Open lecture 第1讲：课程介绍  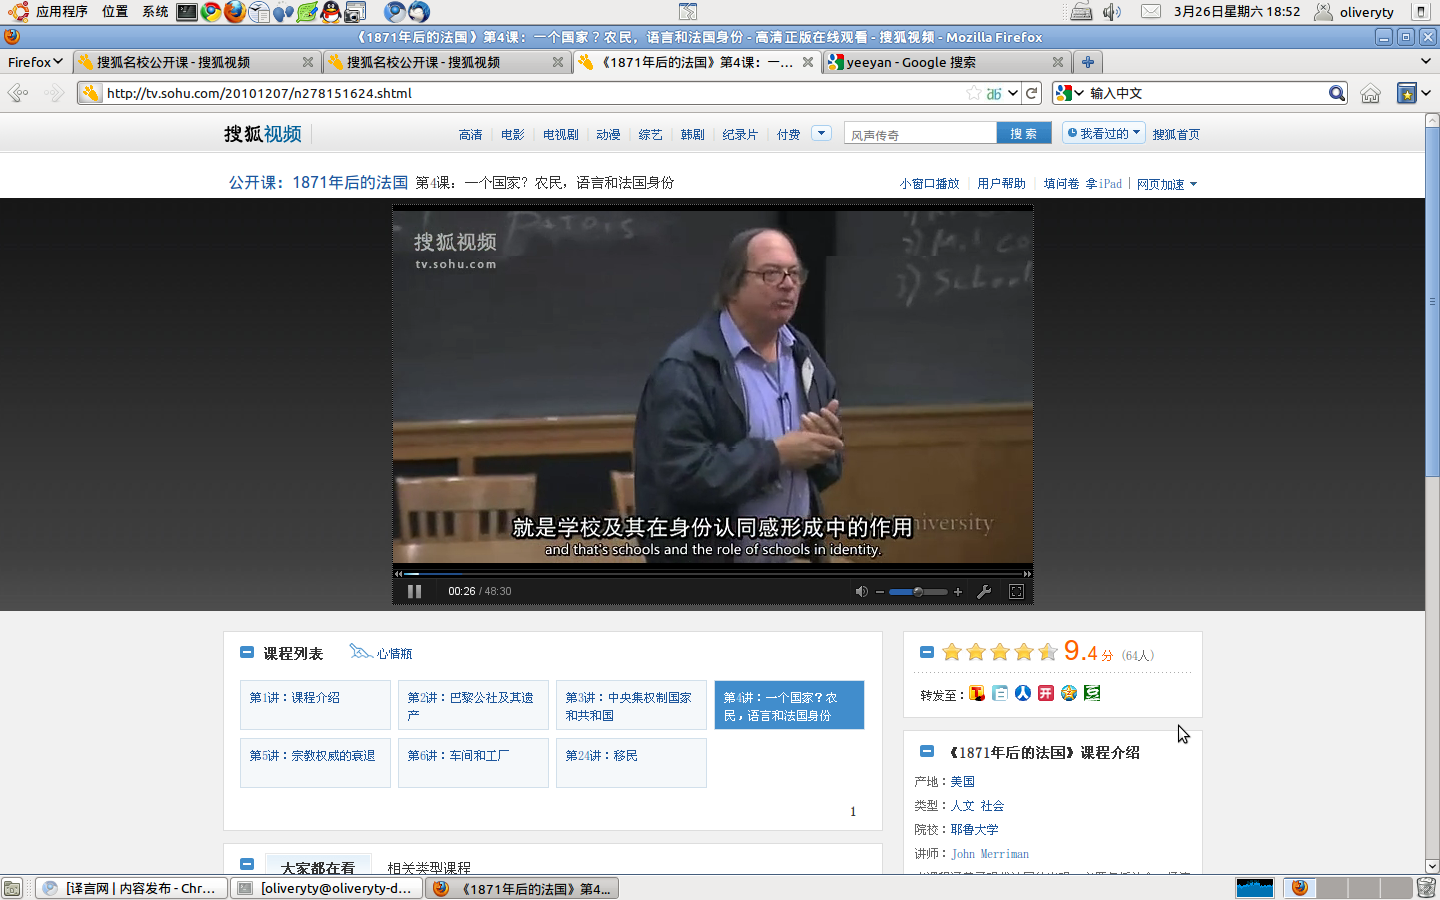click(315, 705)
